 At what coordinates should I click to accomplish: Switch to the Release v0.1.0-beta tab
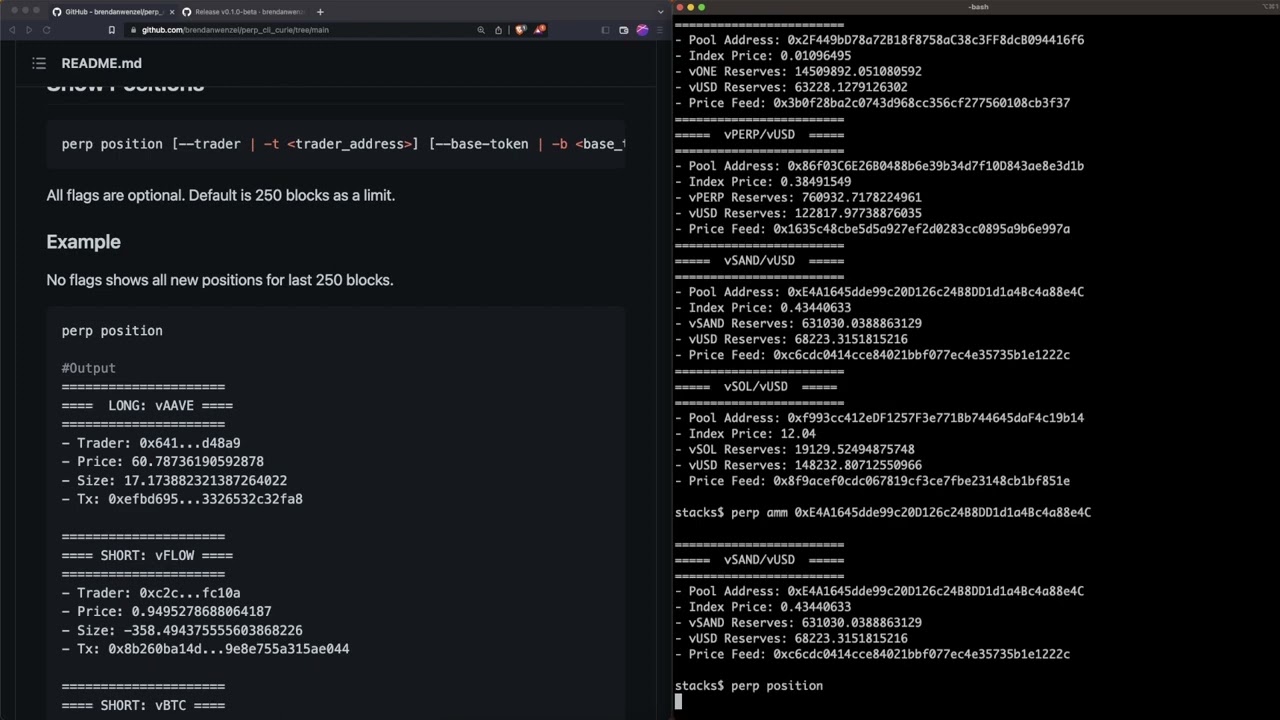(244, 12)
